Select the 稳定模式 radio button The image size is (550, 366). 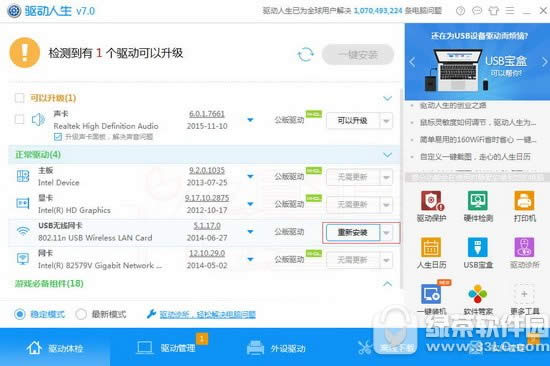(x=20, y=314)
